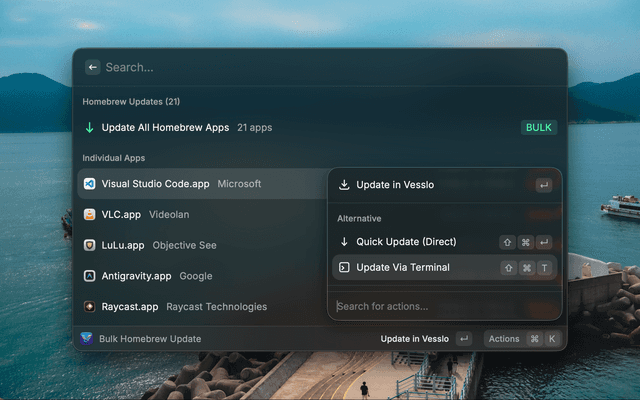Click the Bulk Homebrew Update extension icon
640x400 pixels.
click(87, 339)
